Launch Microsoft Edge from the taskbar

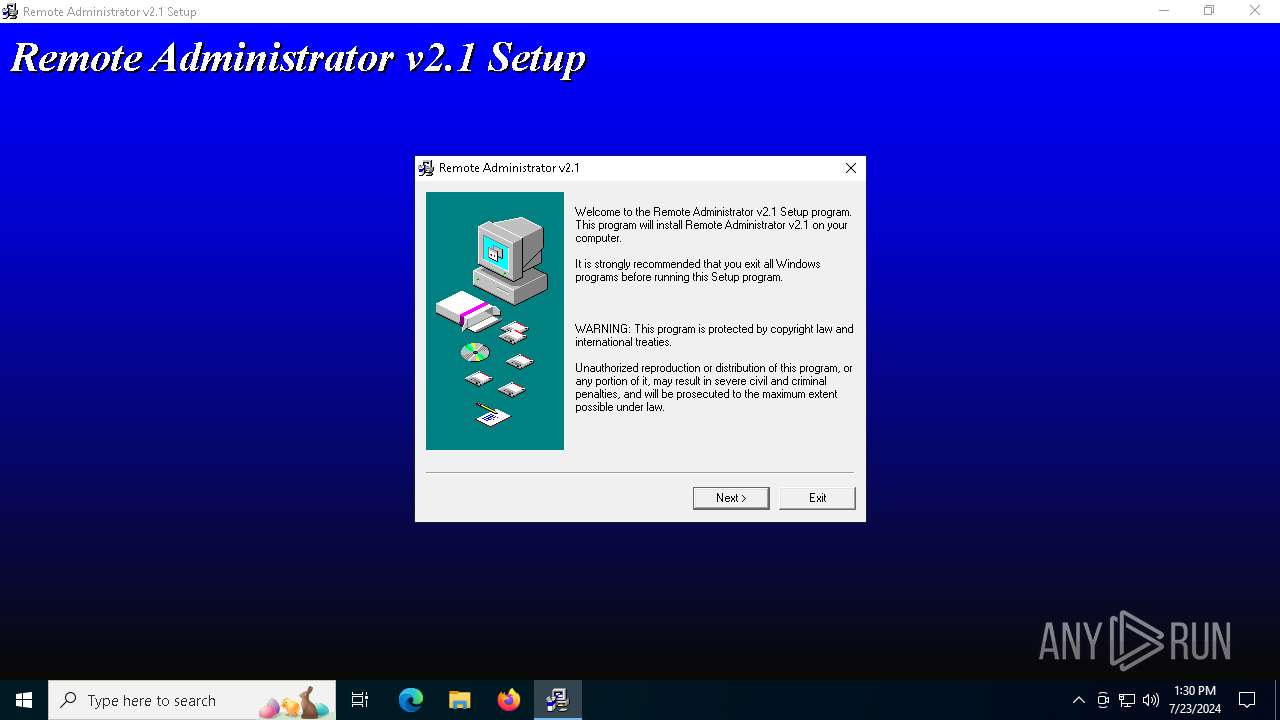tap(411, 700)
